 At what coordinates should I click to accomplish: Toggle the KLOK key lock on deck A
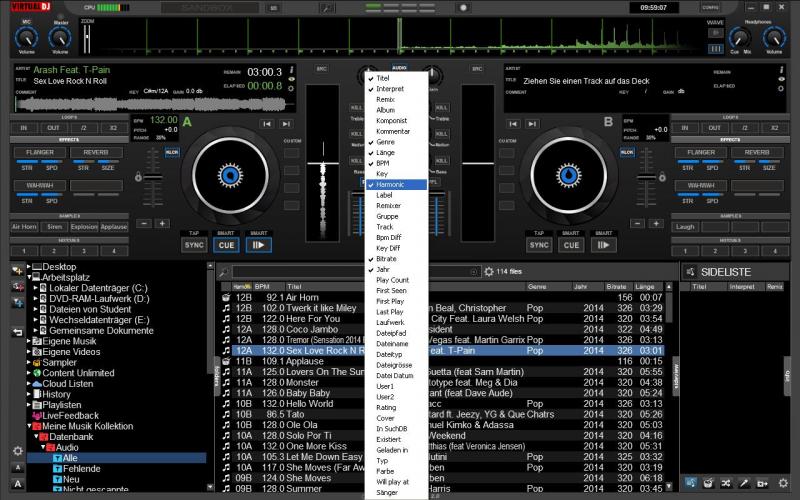pyautogui.click(x=171, y=151)
